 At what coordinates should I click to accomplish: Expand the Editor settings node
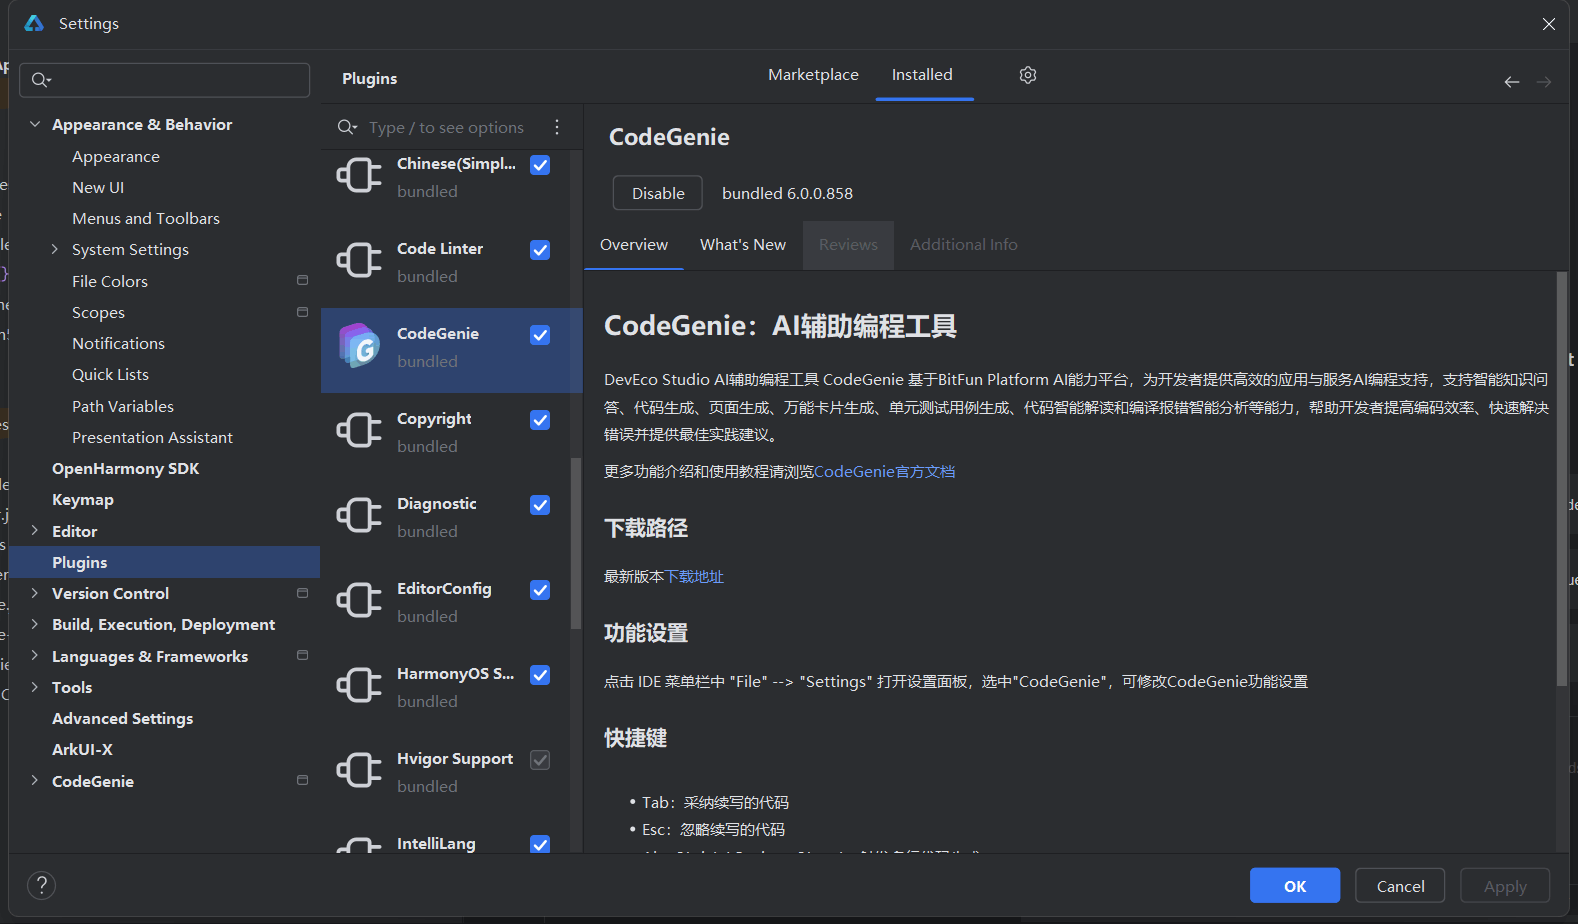point(35,531)
